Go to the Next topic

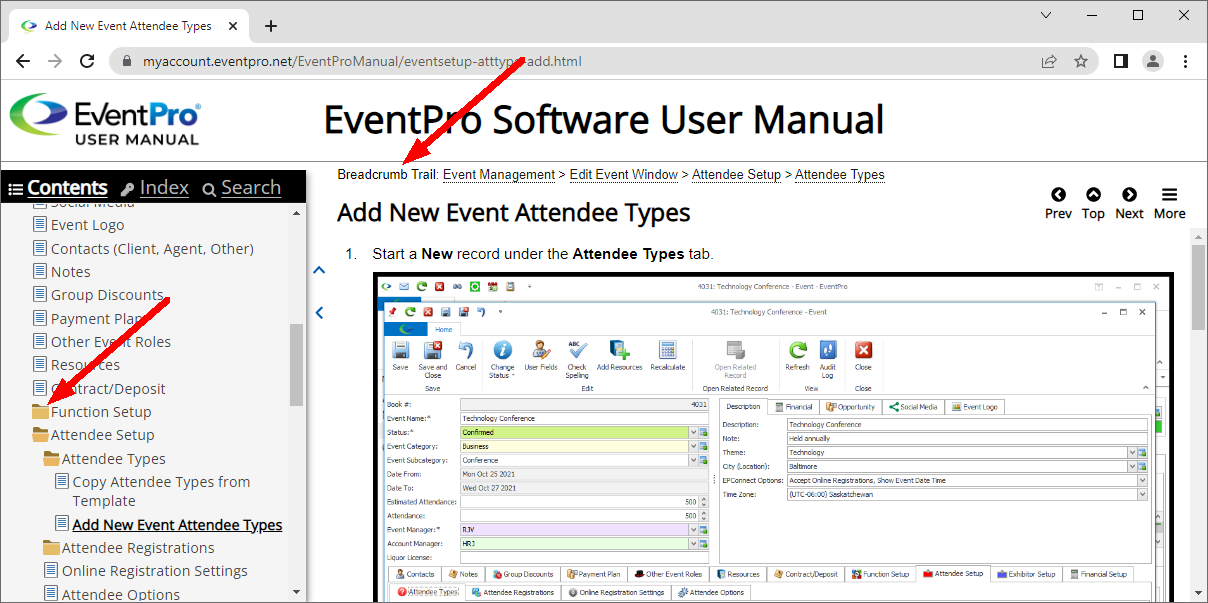pyautogui.click(x=1129, y=203)
